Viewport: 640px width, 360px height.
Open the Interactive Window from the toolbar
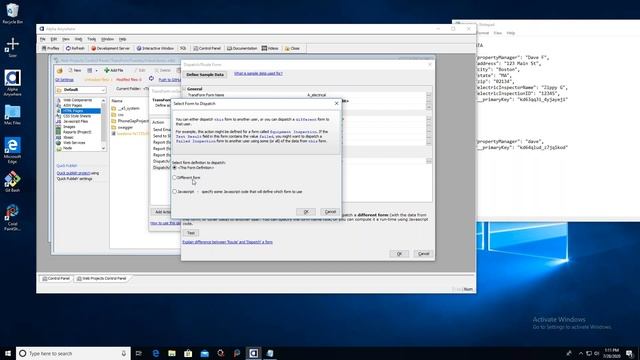coord(155,48)
